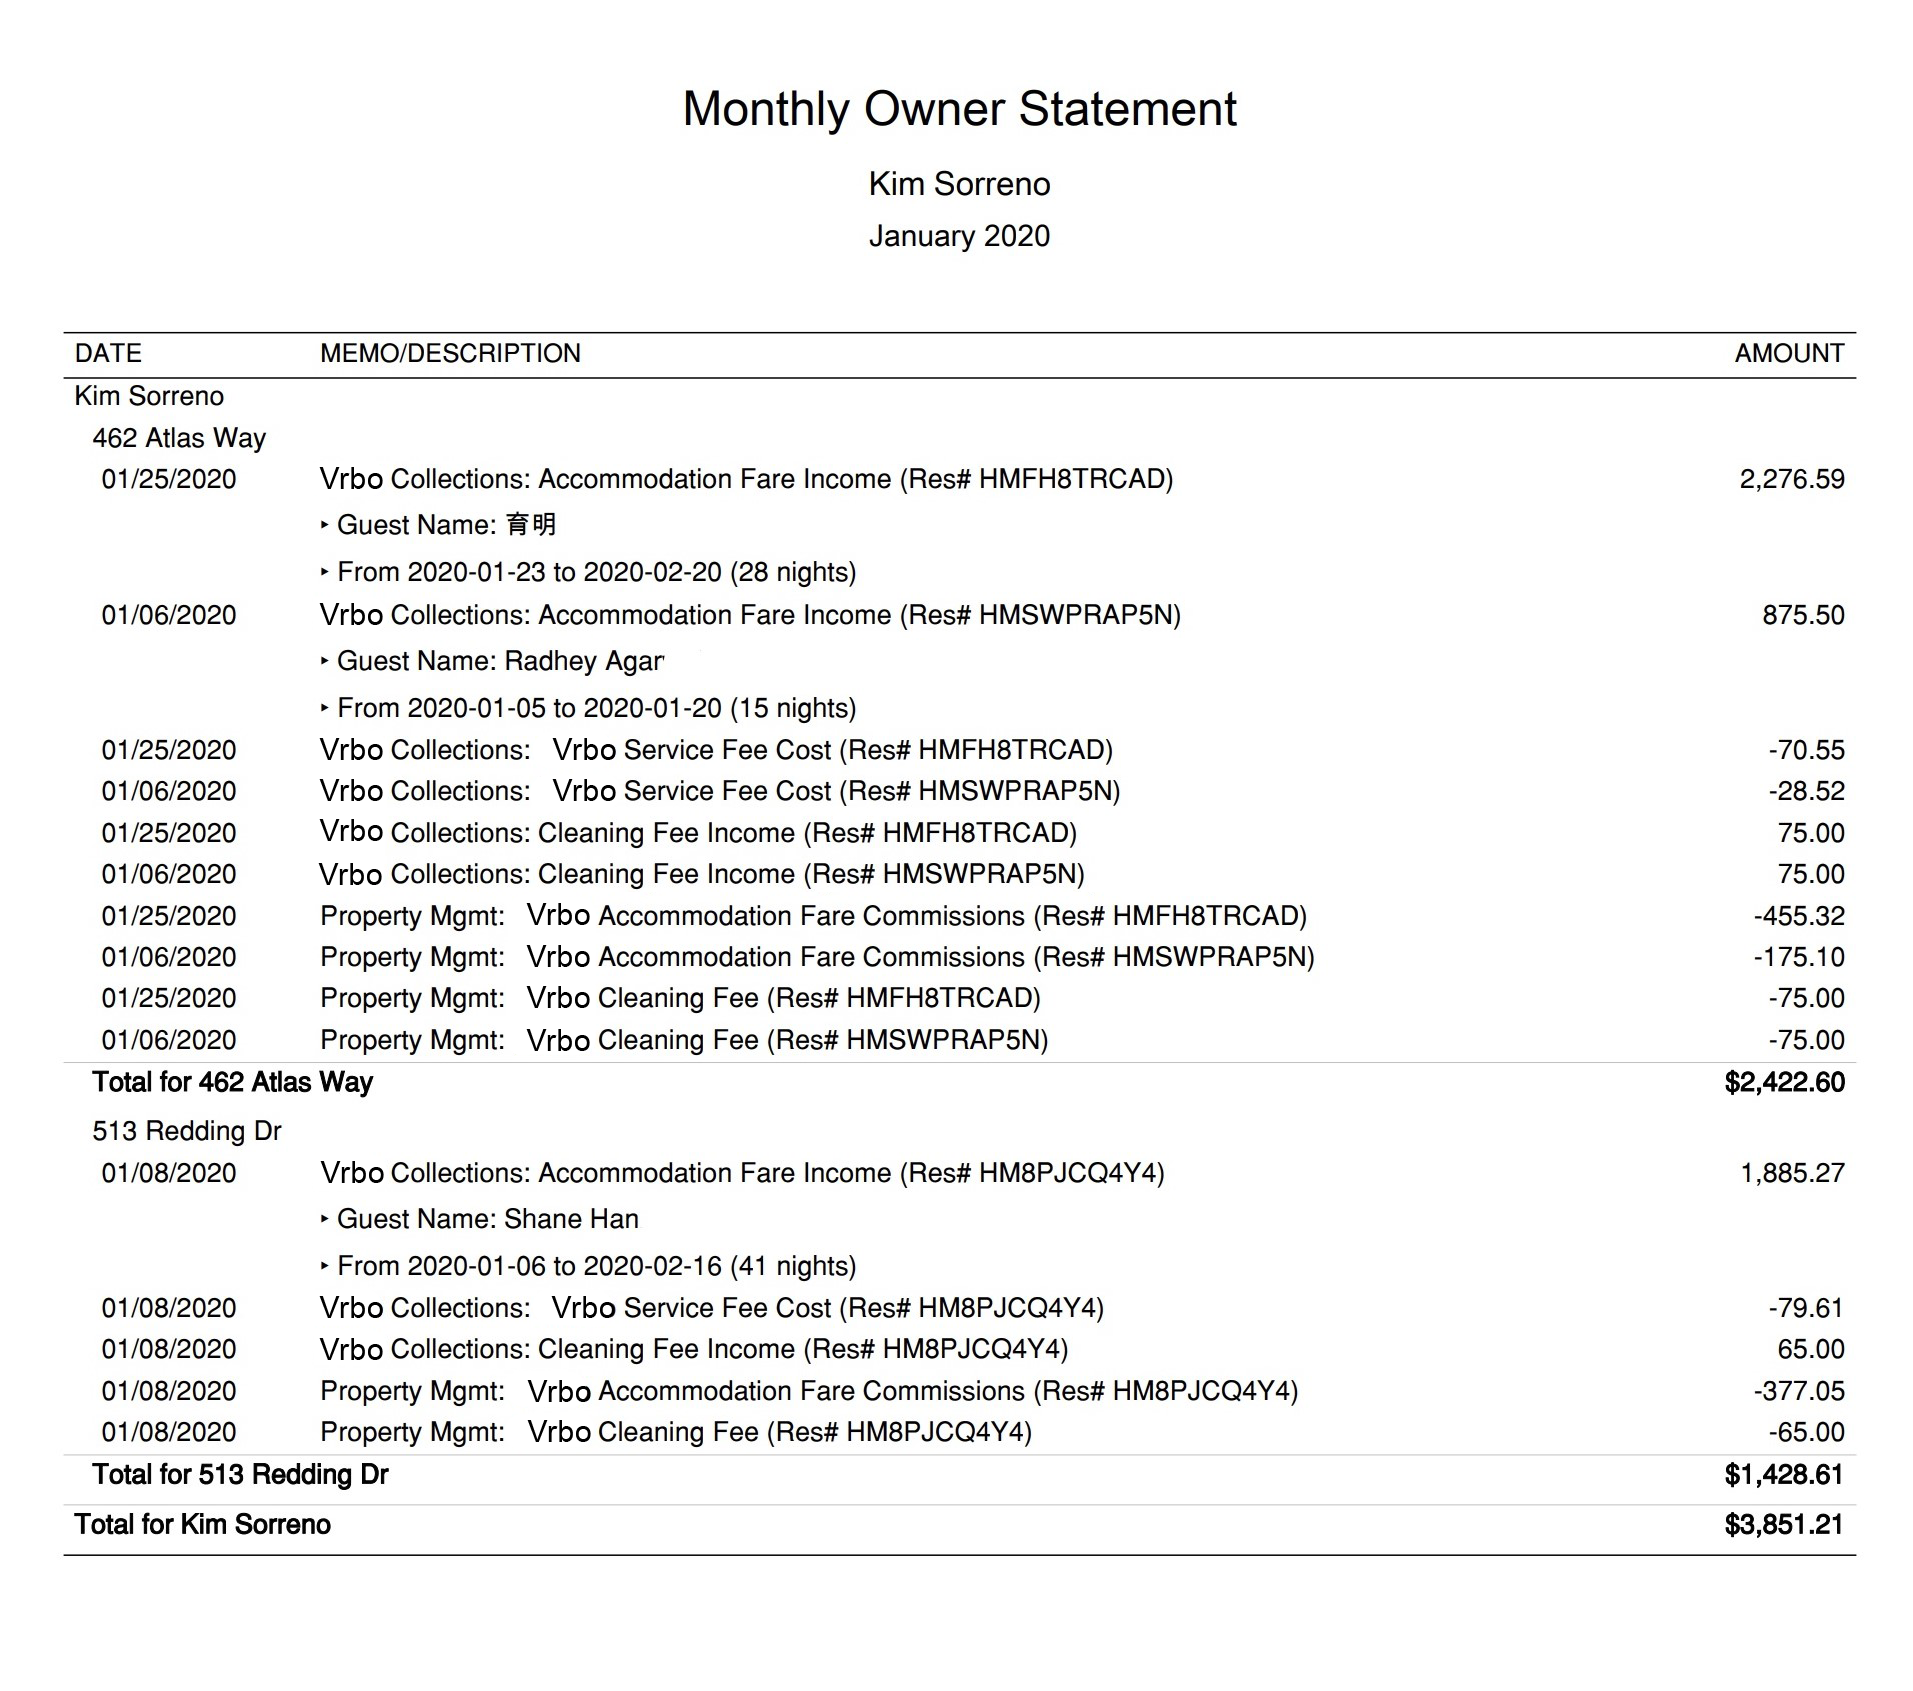Screen dimensions: 1913x1691
Task: Click the 15 nights stay date range
Action: pos(588,708)
